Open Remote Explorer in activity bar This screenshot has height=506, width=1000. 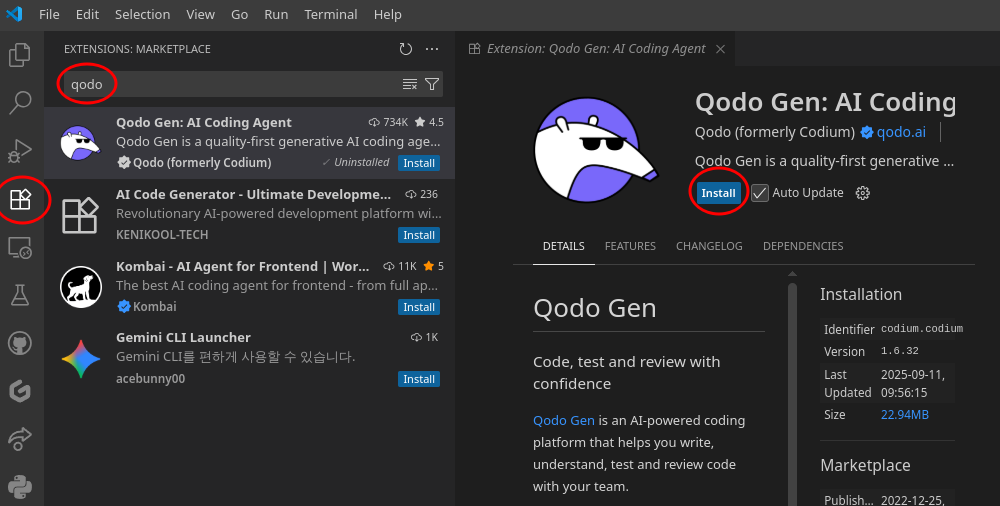(20, 247)
